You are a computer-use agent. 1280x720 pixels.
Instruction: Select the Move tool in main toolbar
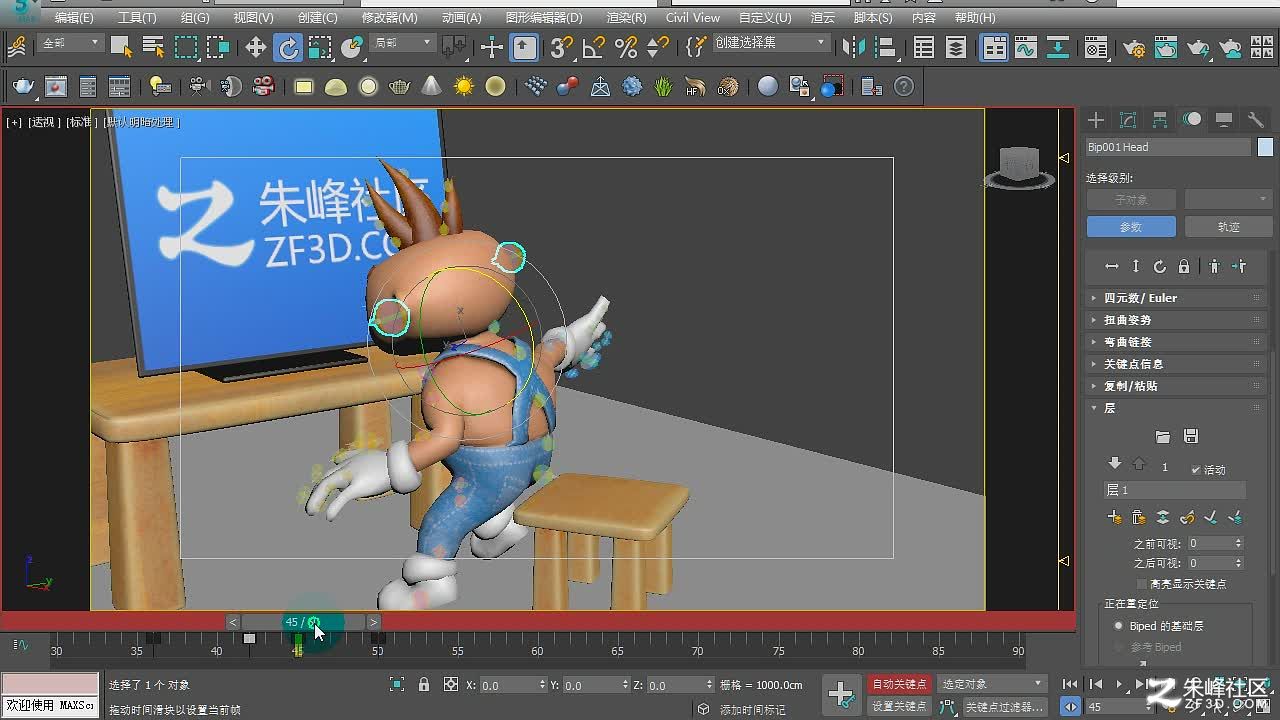tap(256, 47)
